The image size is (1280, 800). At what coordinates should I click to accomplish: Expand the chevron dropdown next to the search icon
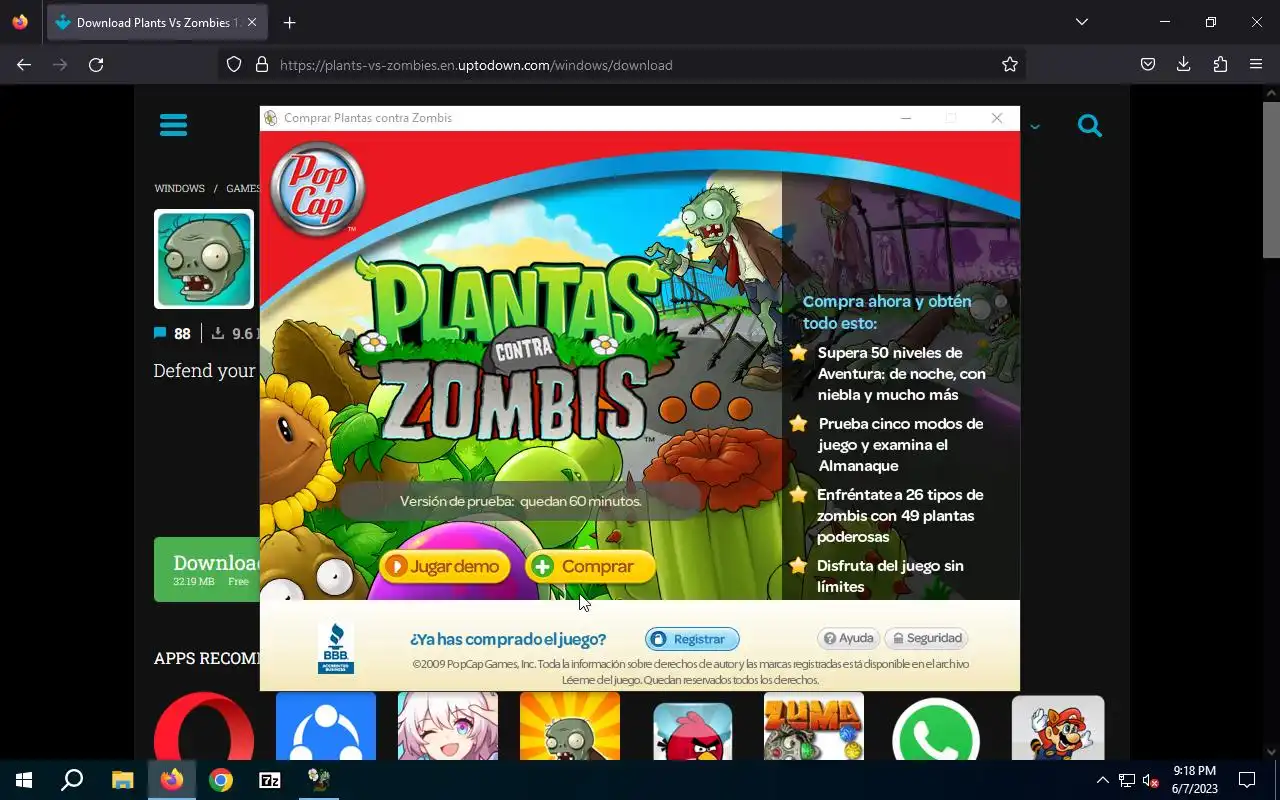[x=1035, y=127]
